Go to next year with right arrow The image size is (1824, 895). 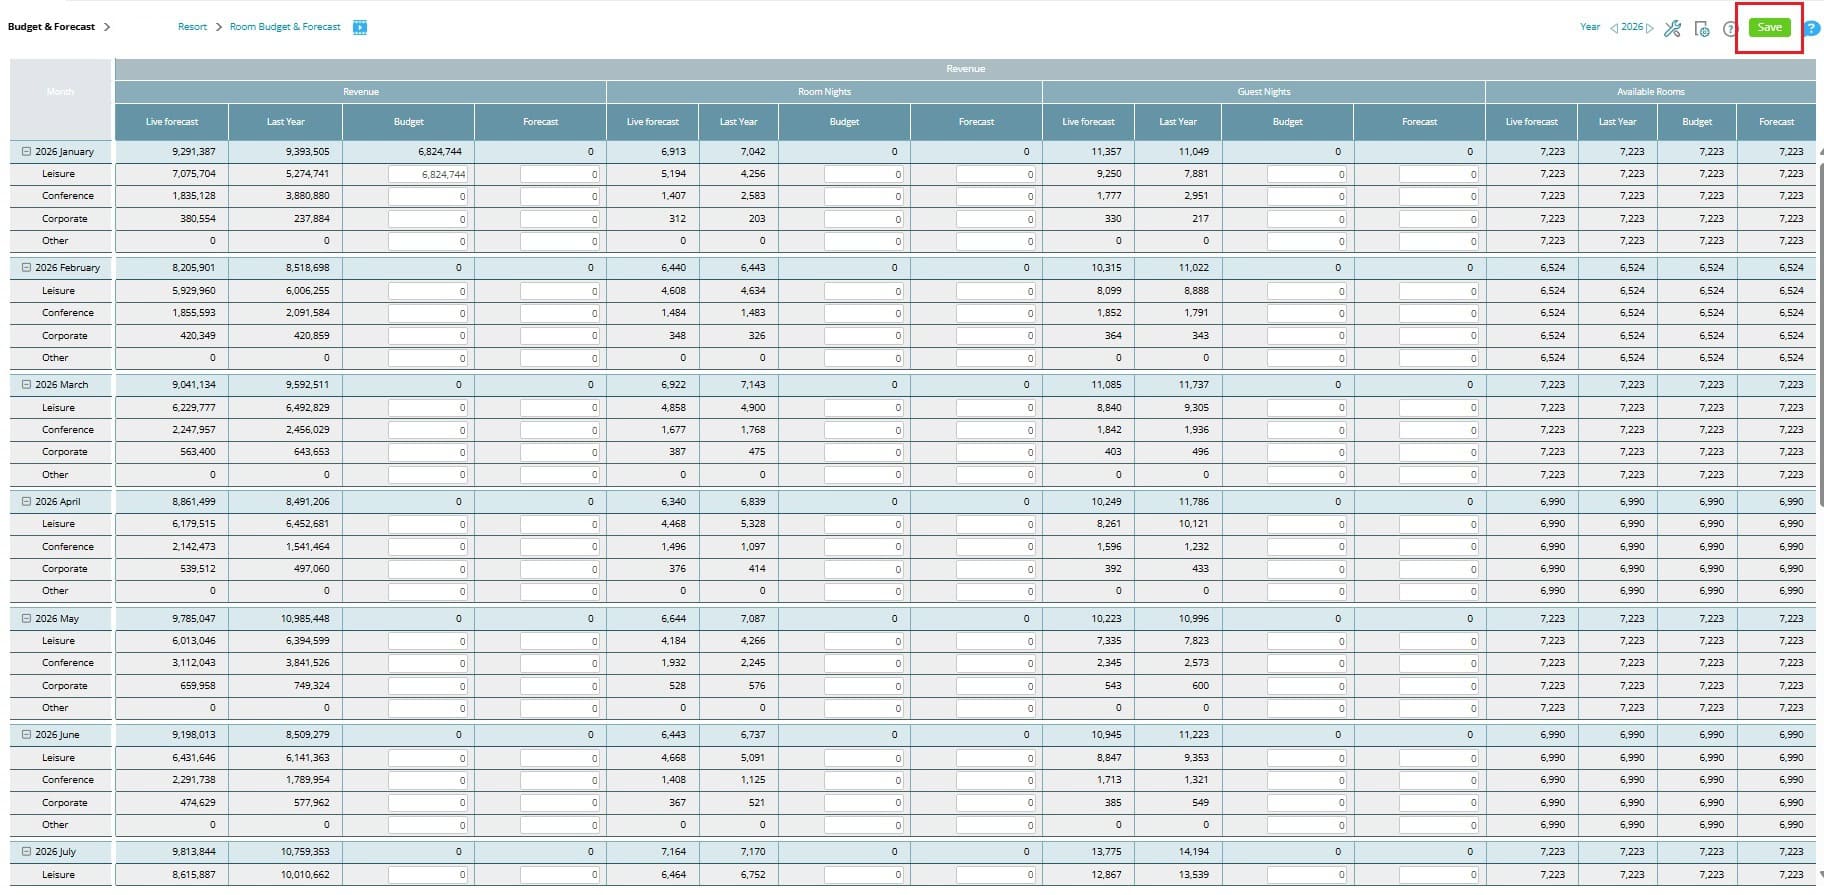(x=1650, y=28)
